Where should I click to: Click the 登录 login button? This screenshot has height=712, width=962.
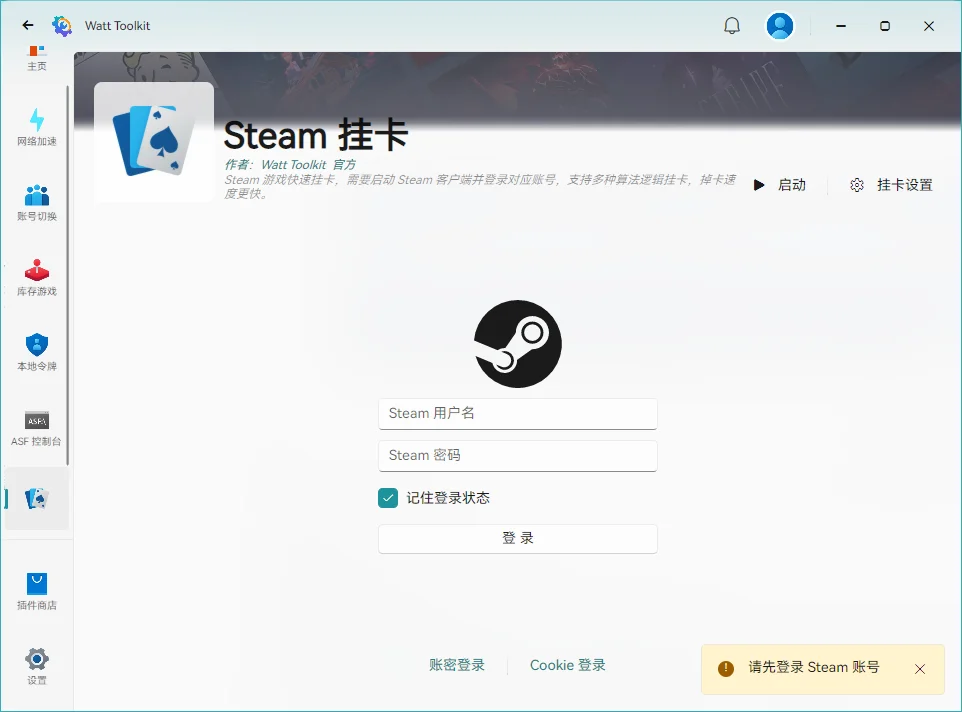coord(518,538)
